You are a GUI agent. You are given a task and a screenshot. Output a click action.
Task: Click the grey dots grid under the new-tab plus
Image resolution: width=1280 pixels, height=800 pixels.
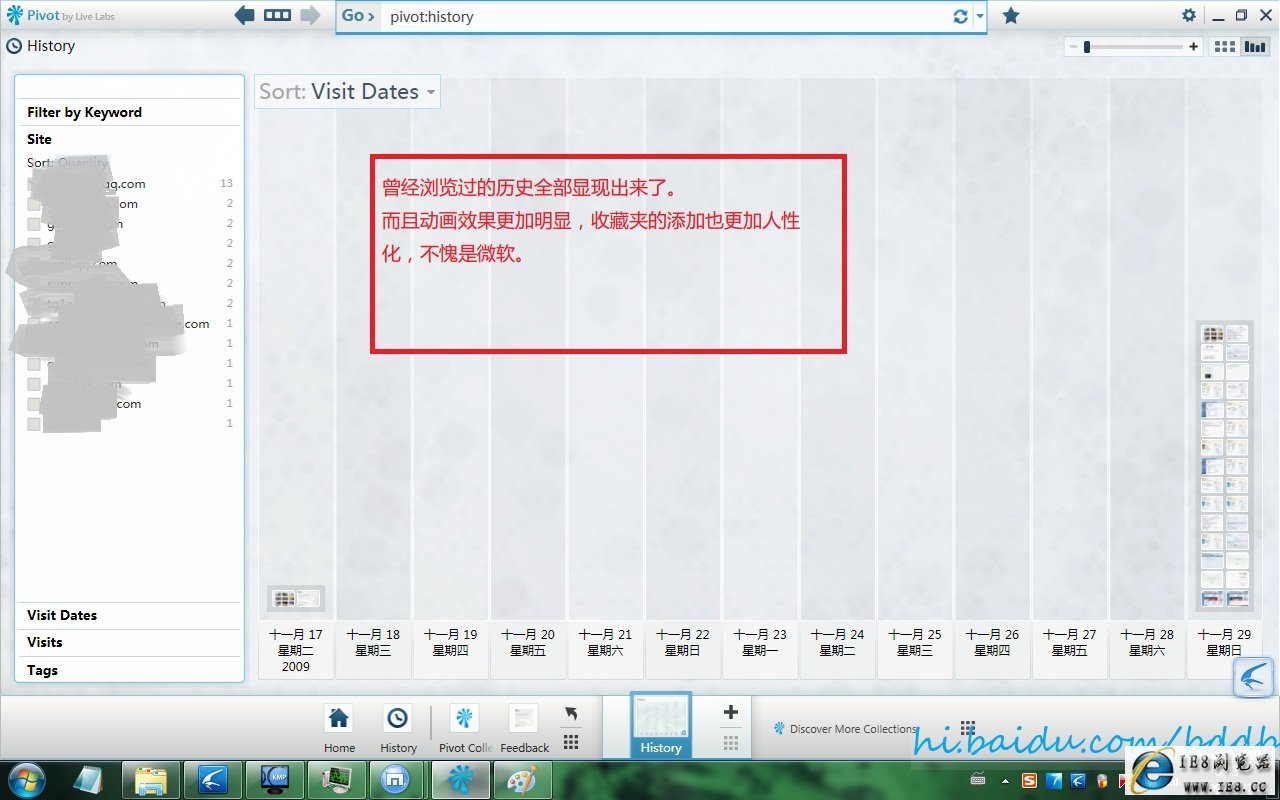731,744
